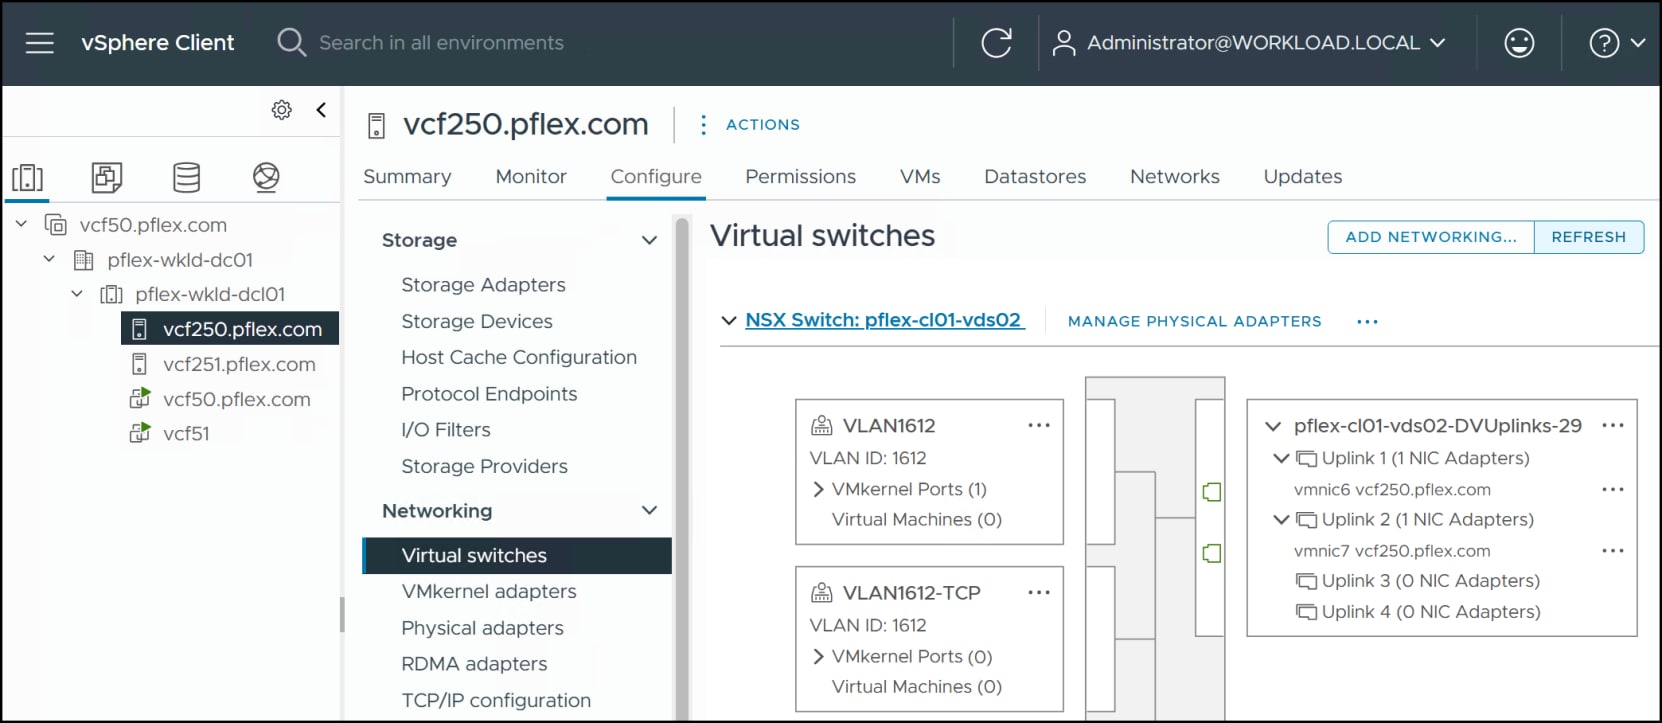
Task: Collapse the NSX Switch section chevron
Action: [x=729, y=321]
